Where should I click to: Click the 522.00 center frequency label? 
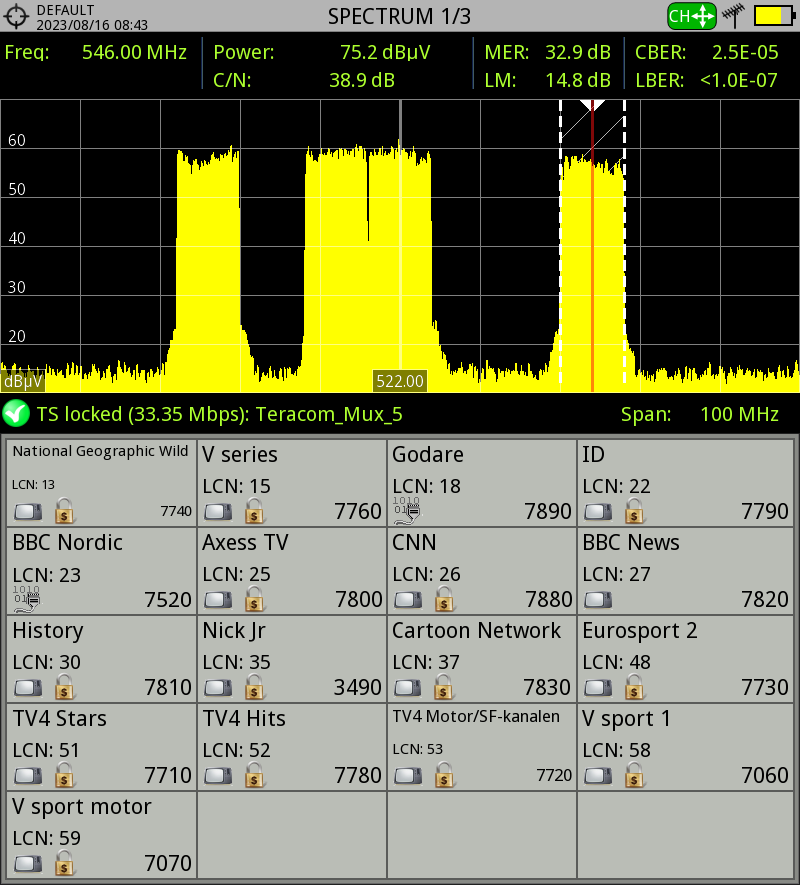click(x=400, y=381)
